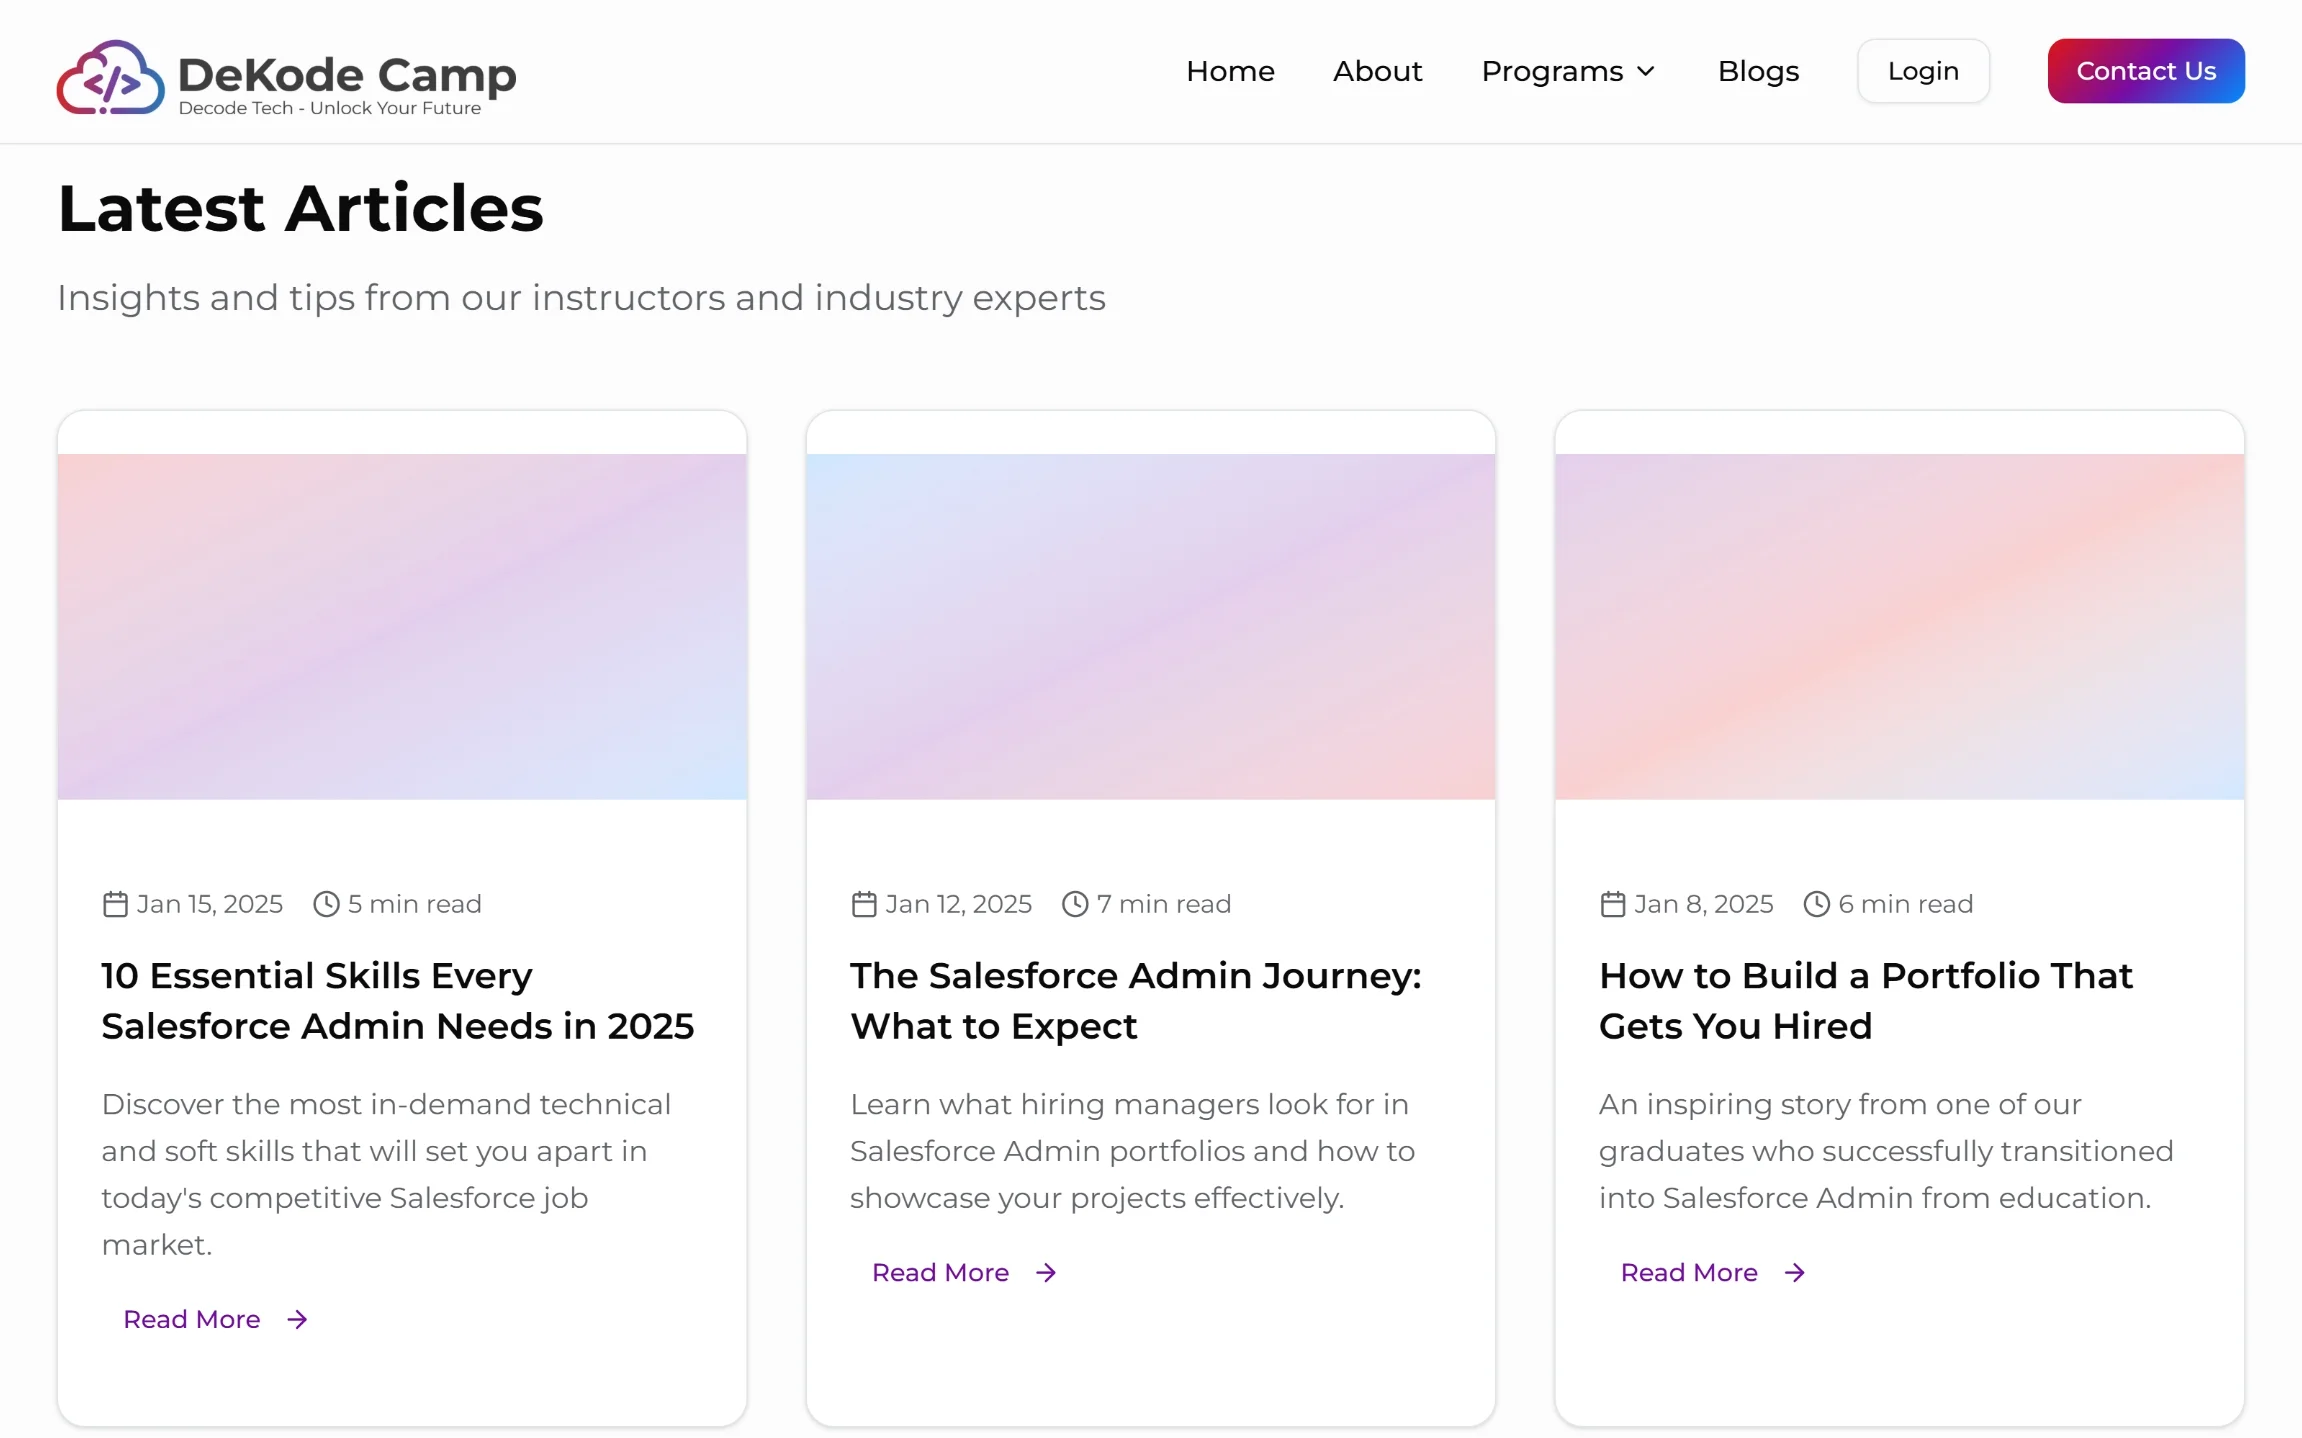Screen dimensions: 2302x1438
Task: Click the DeKode Camp cloud logo icon
Action: click(110, 77)
